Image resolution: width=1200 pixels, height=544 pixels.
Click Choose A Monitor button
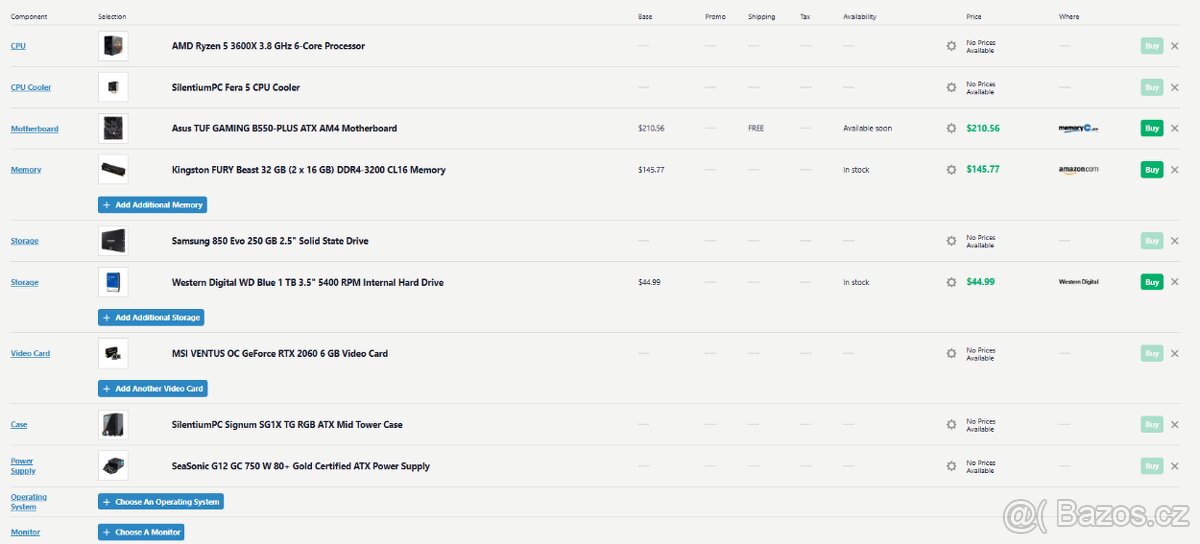[x=141, y=532]
